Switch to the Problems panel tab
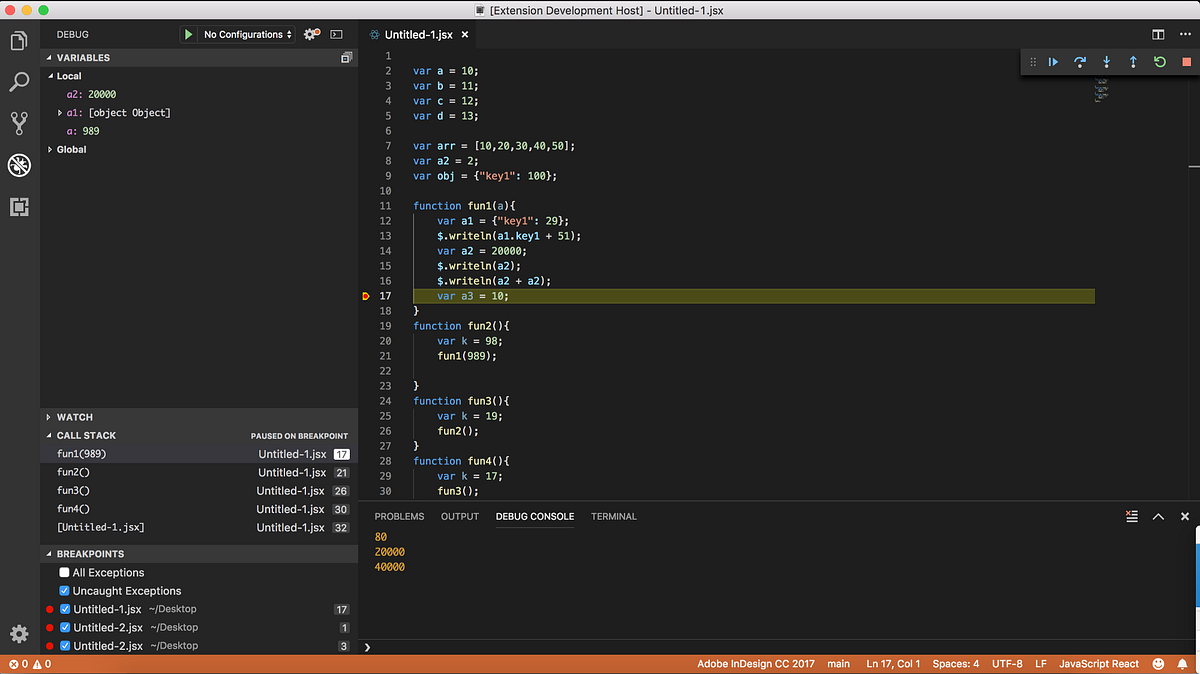Screen dimensions: 1200x674 point(399,517)
